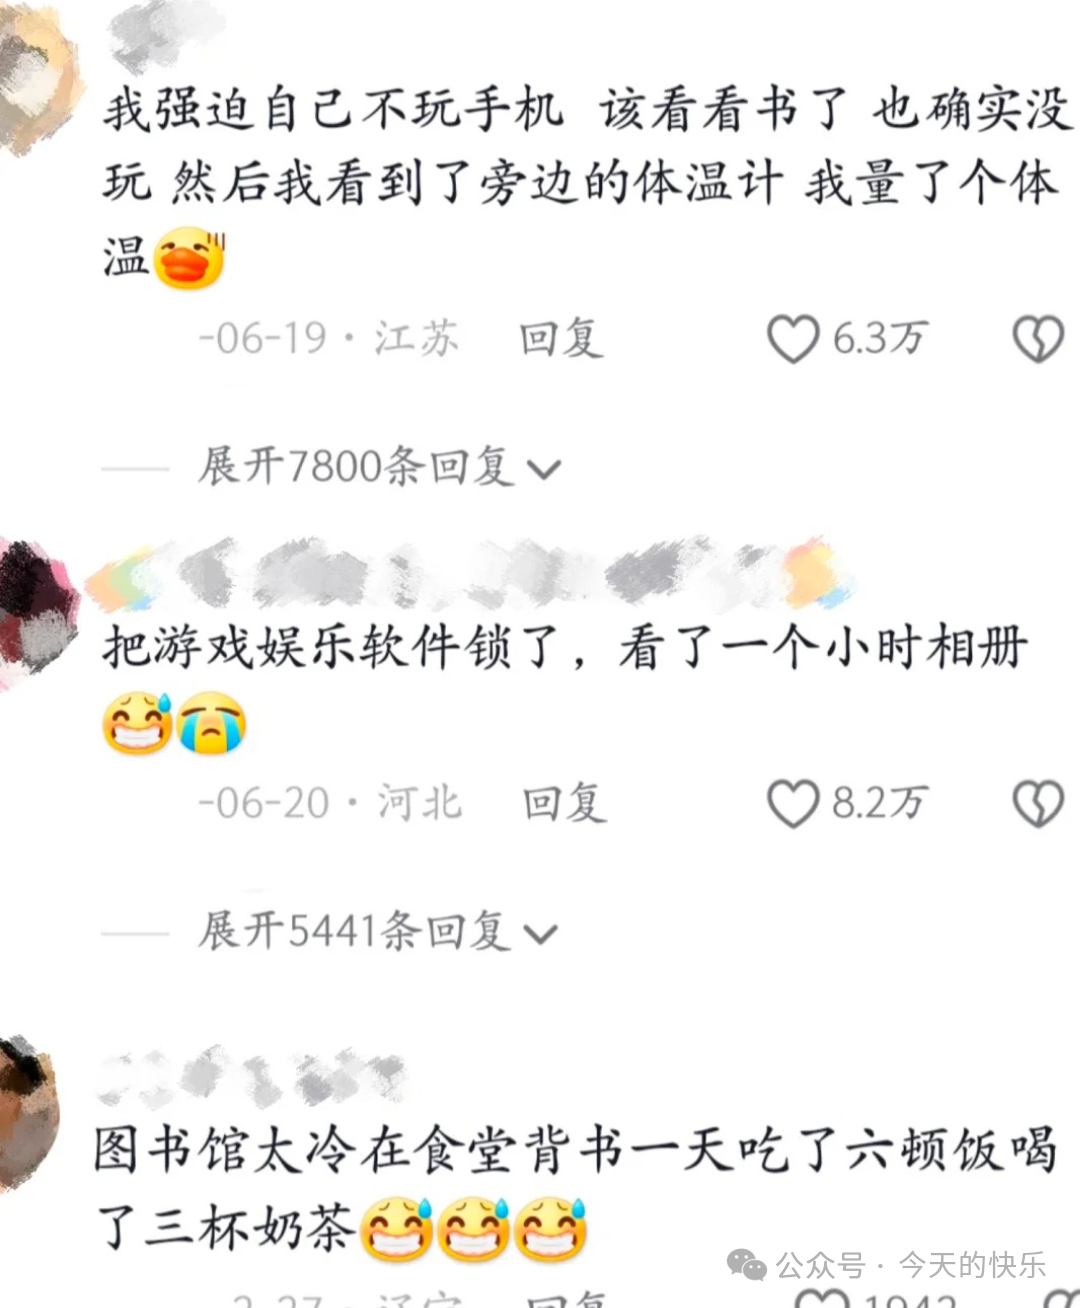Reply to the 06-20 河北 comment

pos(564,804)
